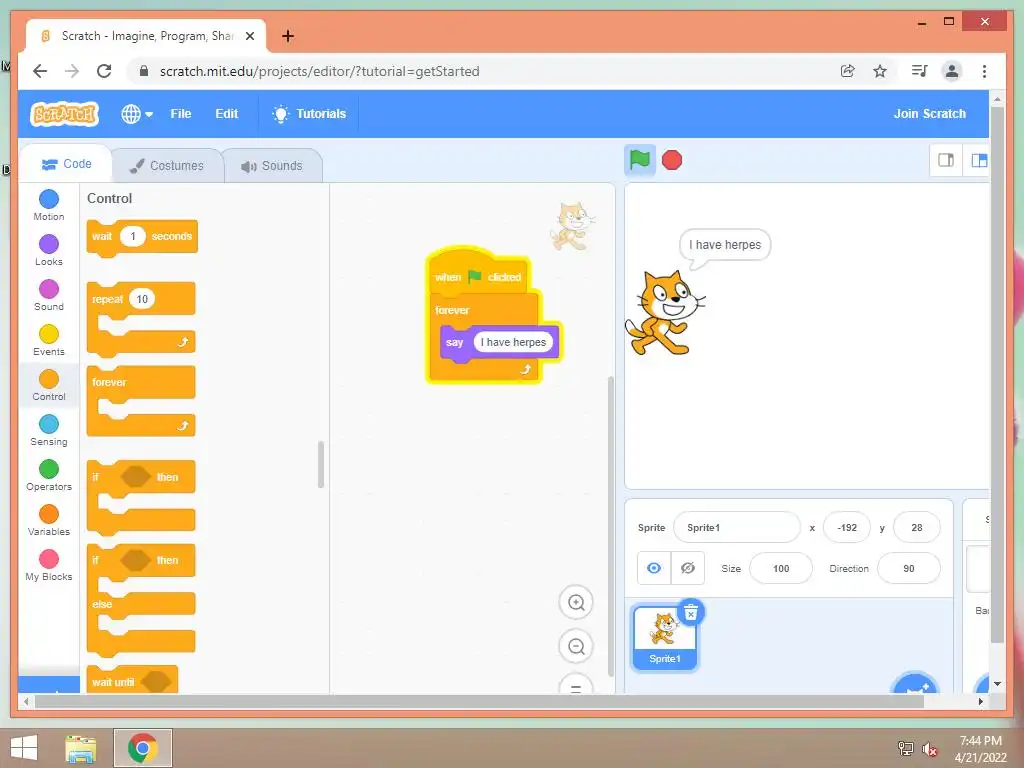
Task: Open the My Blocks category
Action: click(x=49, y=566)
